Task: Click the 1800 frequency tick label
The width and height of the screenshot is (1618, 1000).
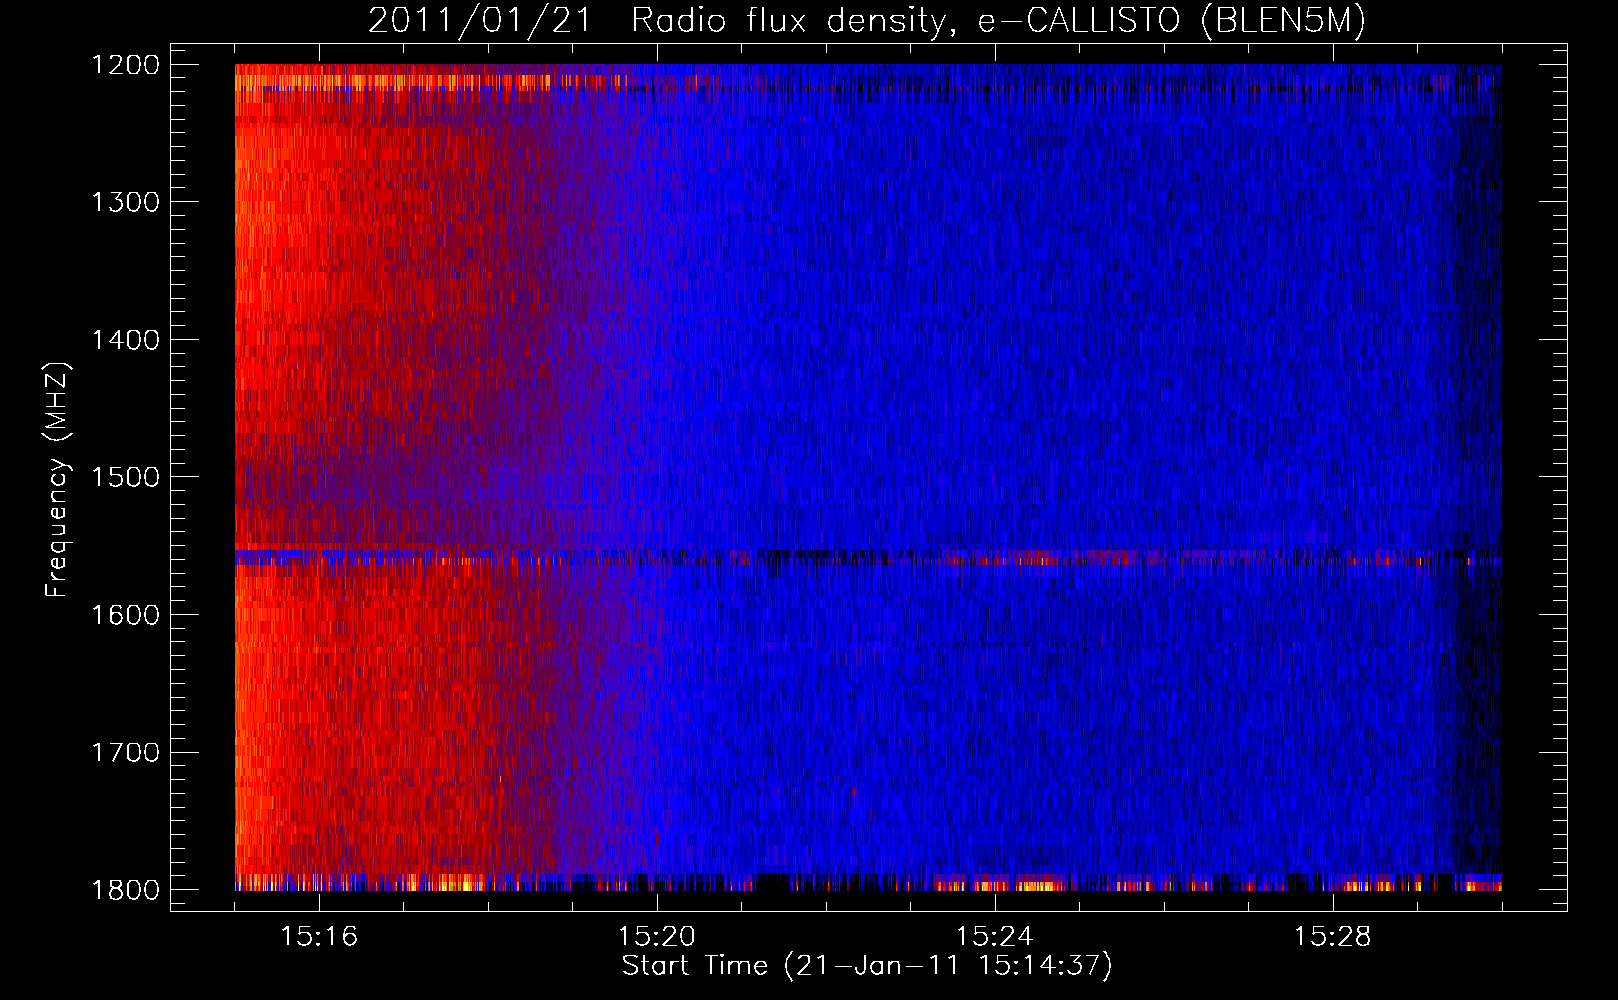Action: pyautogui.click(x=125, y=890)
